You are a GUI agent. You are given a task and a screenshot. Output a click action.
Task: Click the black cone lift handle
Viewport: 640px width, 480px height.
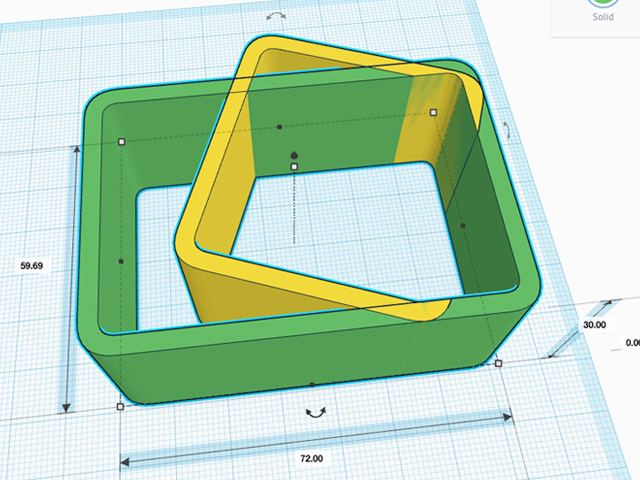294,154
